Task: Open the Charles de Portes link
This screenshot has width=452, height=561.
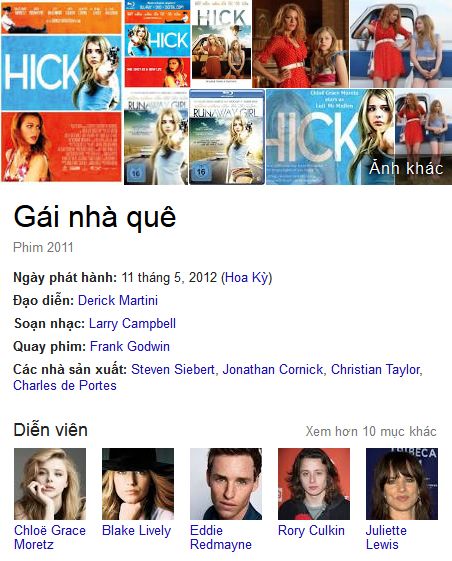Action: click(x=65, y=385)
